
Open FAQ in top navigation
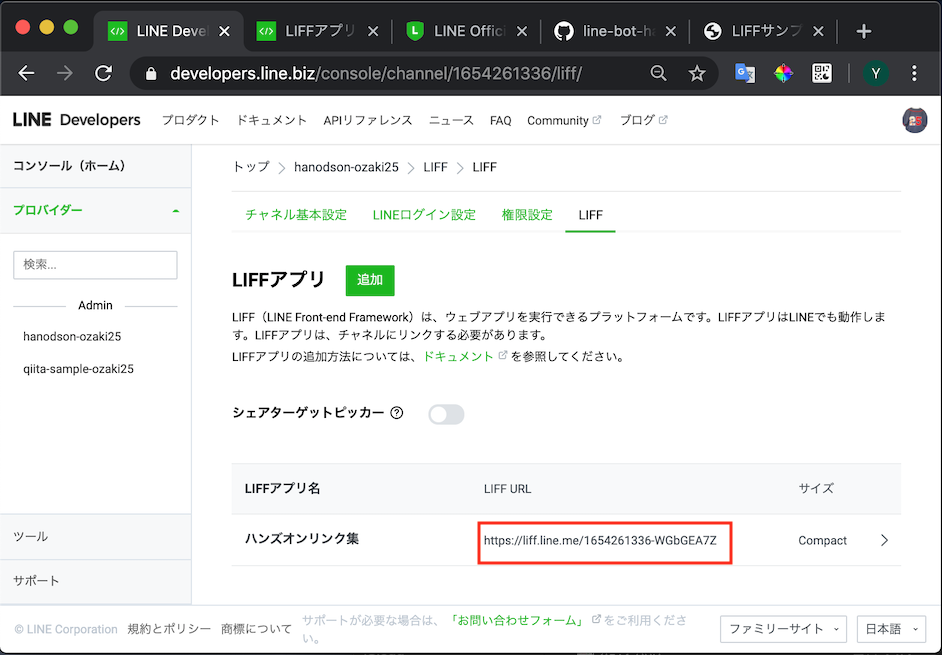tap(500, 121)
